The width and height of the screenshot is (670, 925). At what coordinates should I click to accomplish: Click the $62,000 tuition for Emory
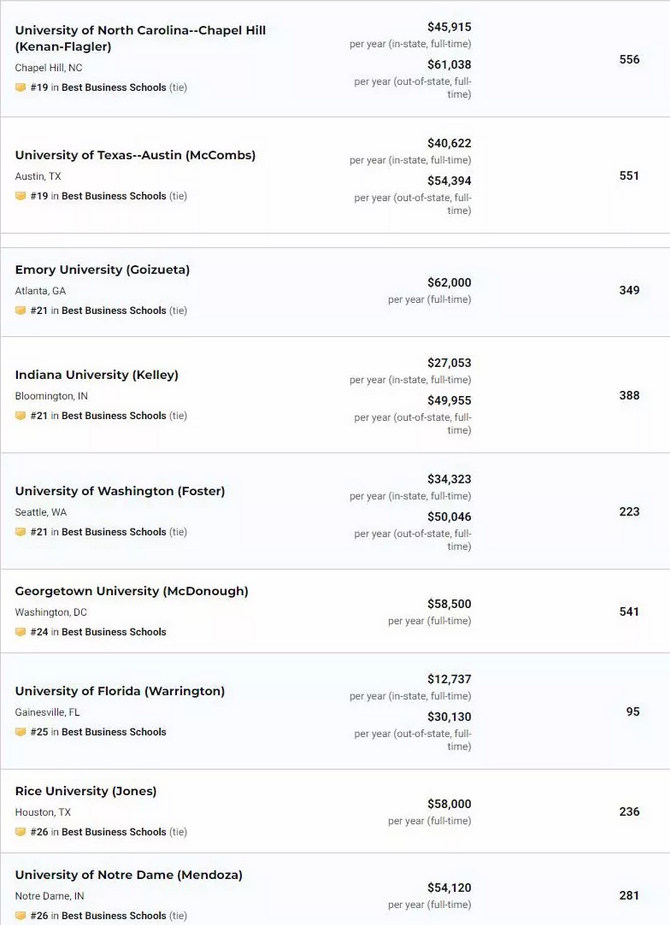pos(449,283)
